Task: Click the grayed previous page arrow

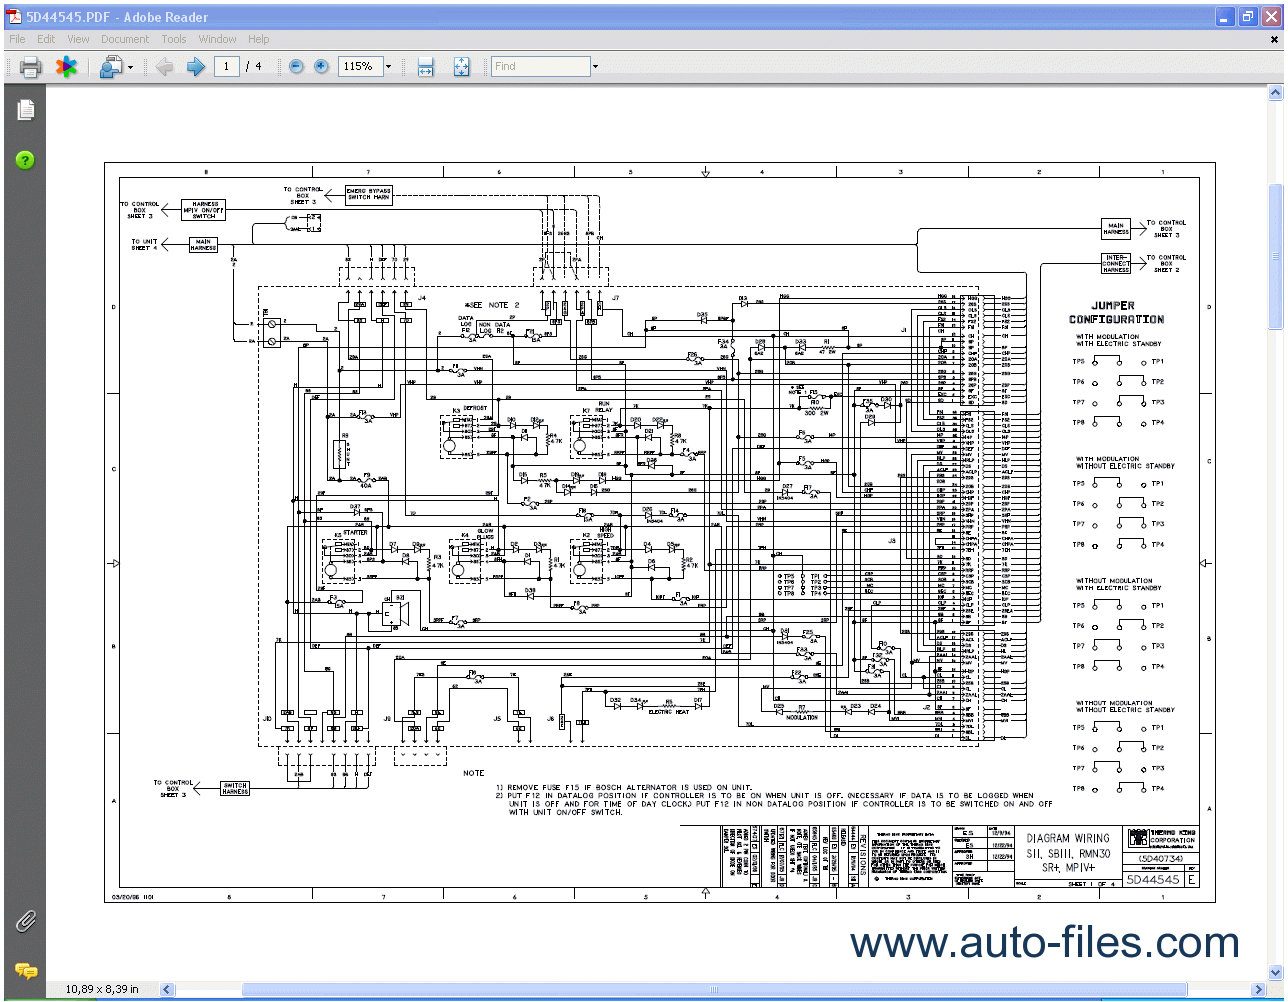Action: (x=165, y=67)
